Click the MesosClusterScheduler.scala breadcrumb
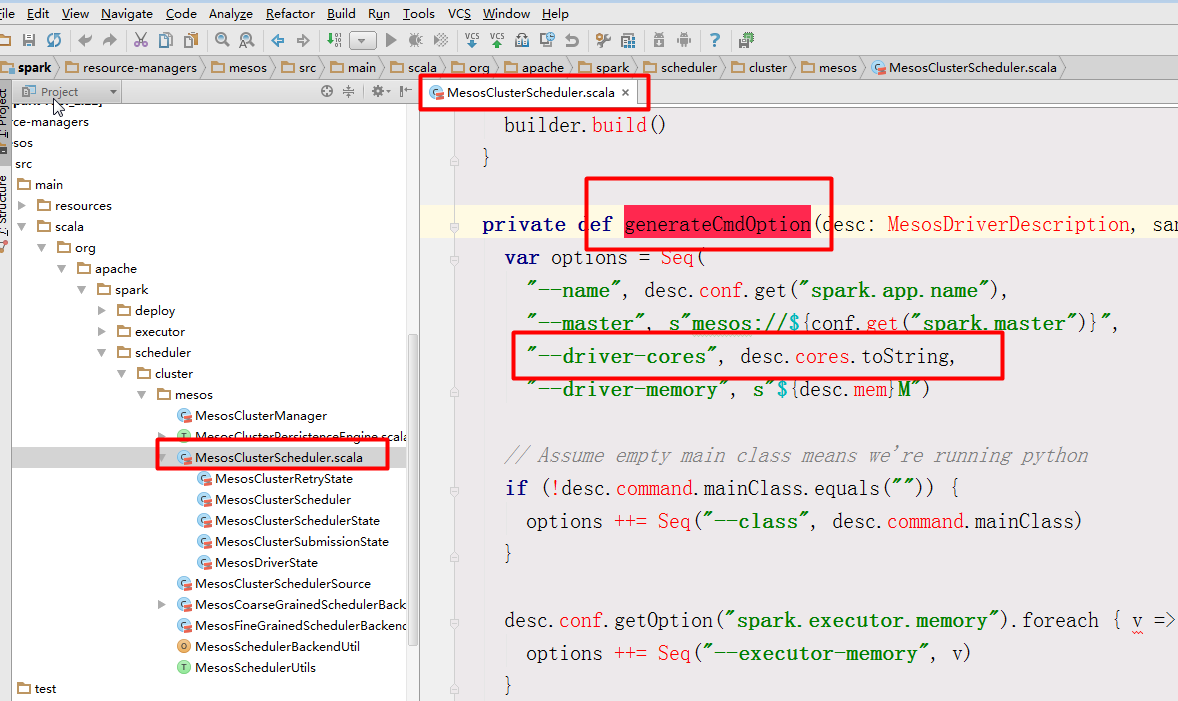The height and width of the screenshot is (701, 1178). click(x=965, y=68)
